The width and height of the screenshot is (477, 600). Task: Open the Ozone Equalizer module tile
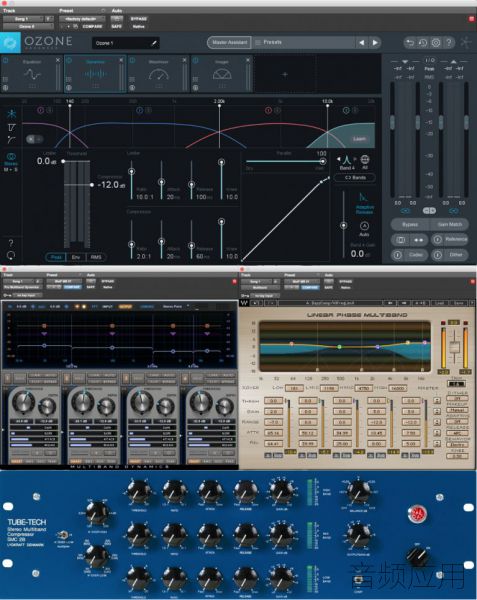coord(32,74)
